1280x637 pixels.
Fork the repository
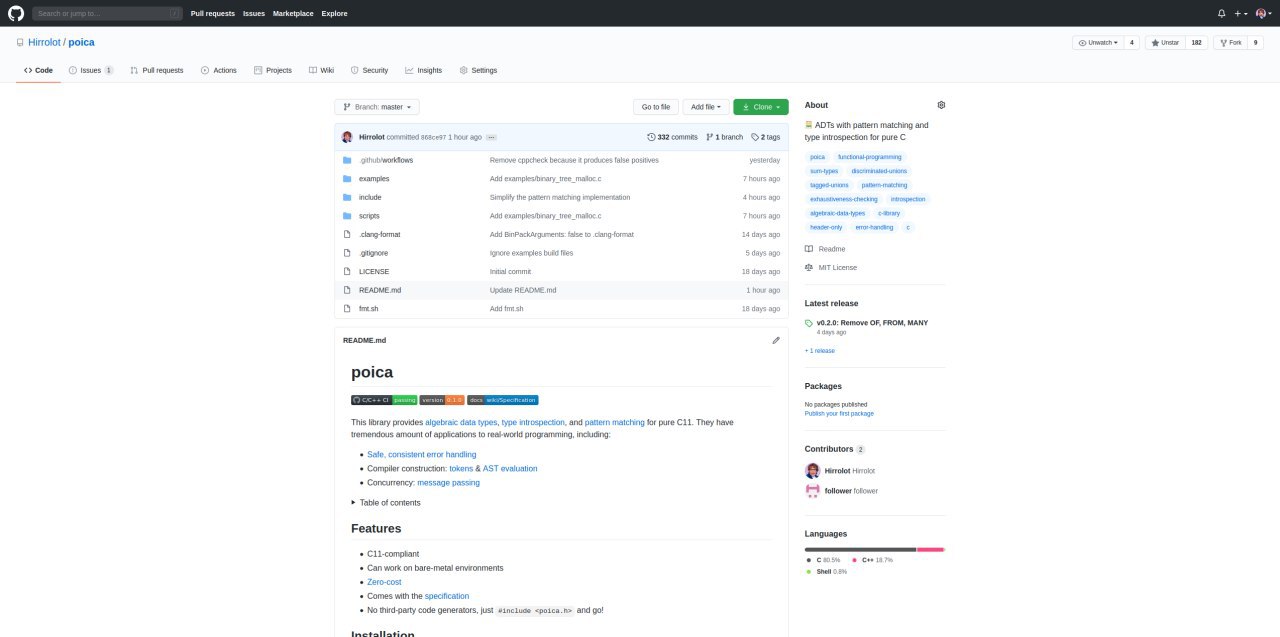pos(1230,43)
